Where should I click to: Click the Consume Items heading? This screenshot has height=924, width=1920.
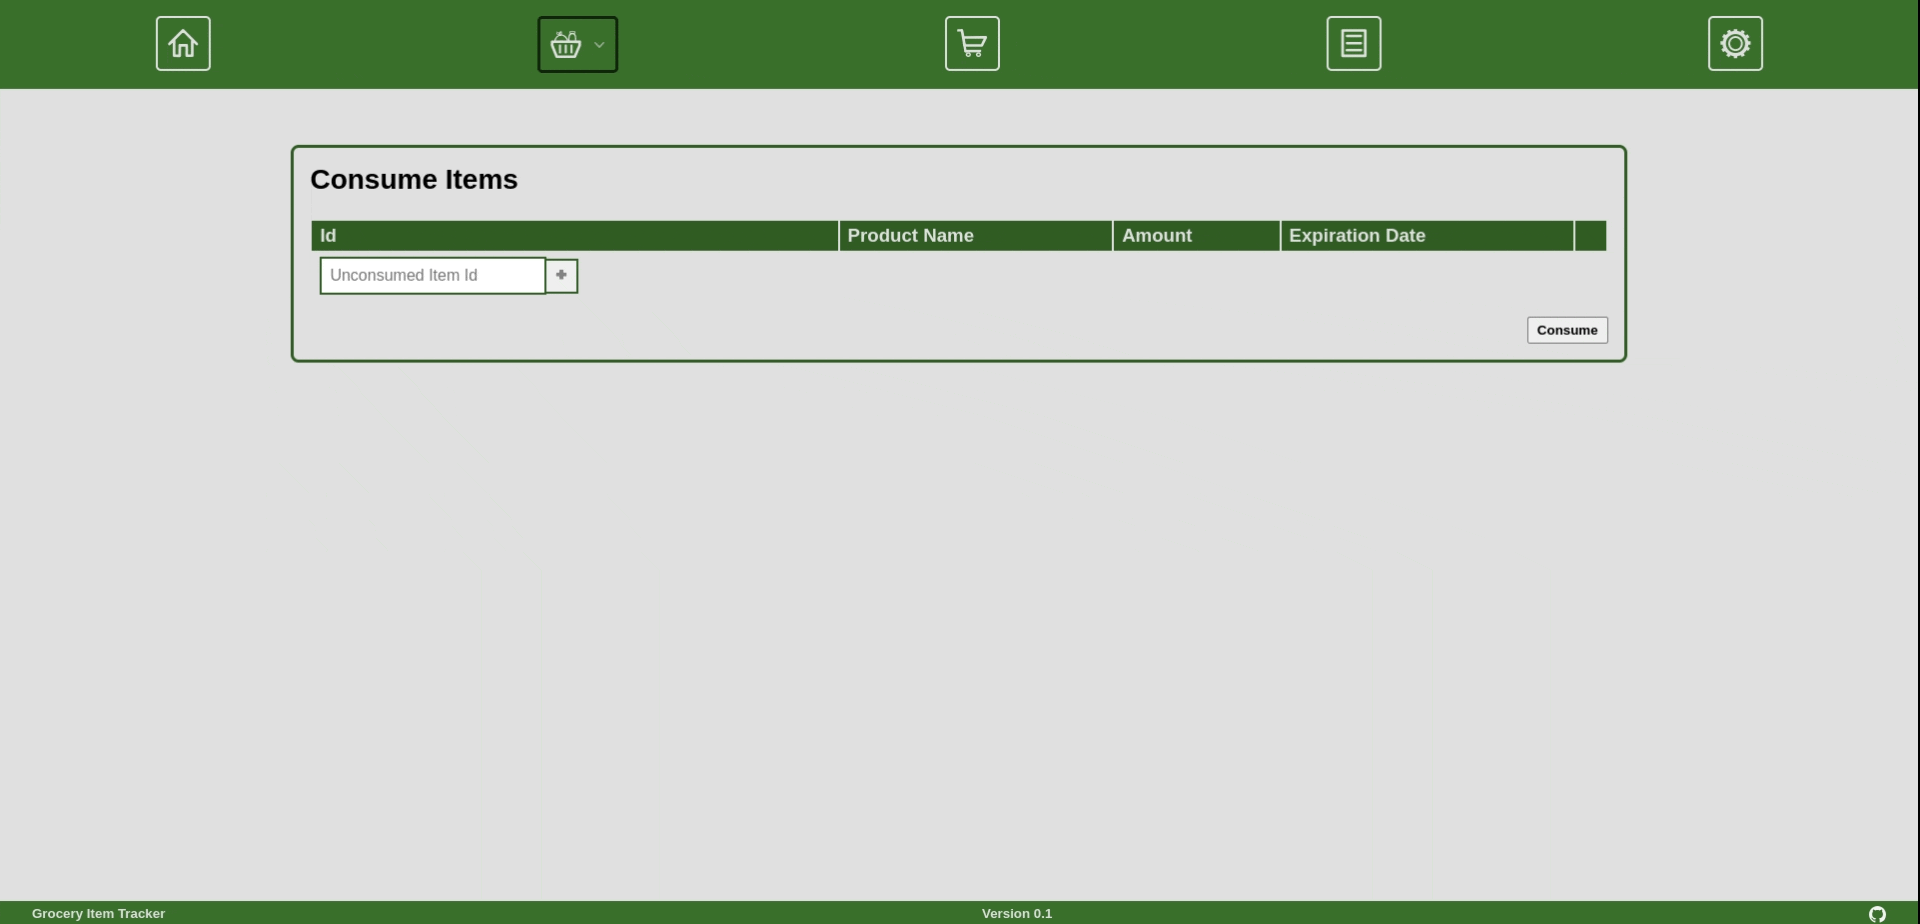[x=414, y=180]
